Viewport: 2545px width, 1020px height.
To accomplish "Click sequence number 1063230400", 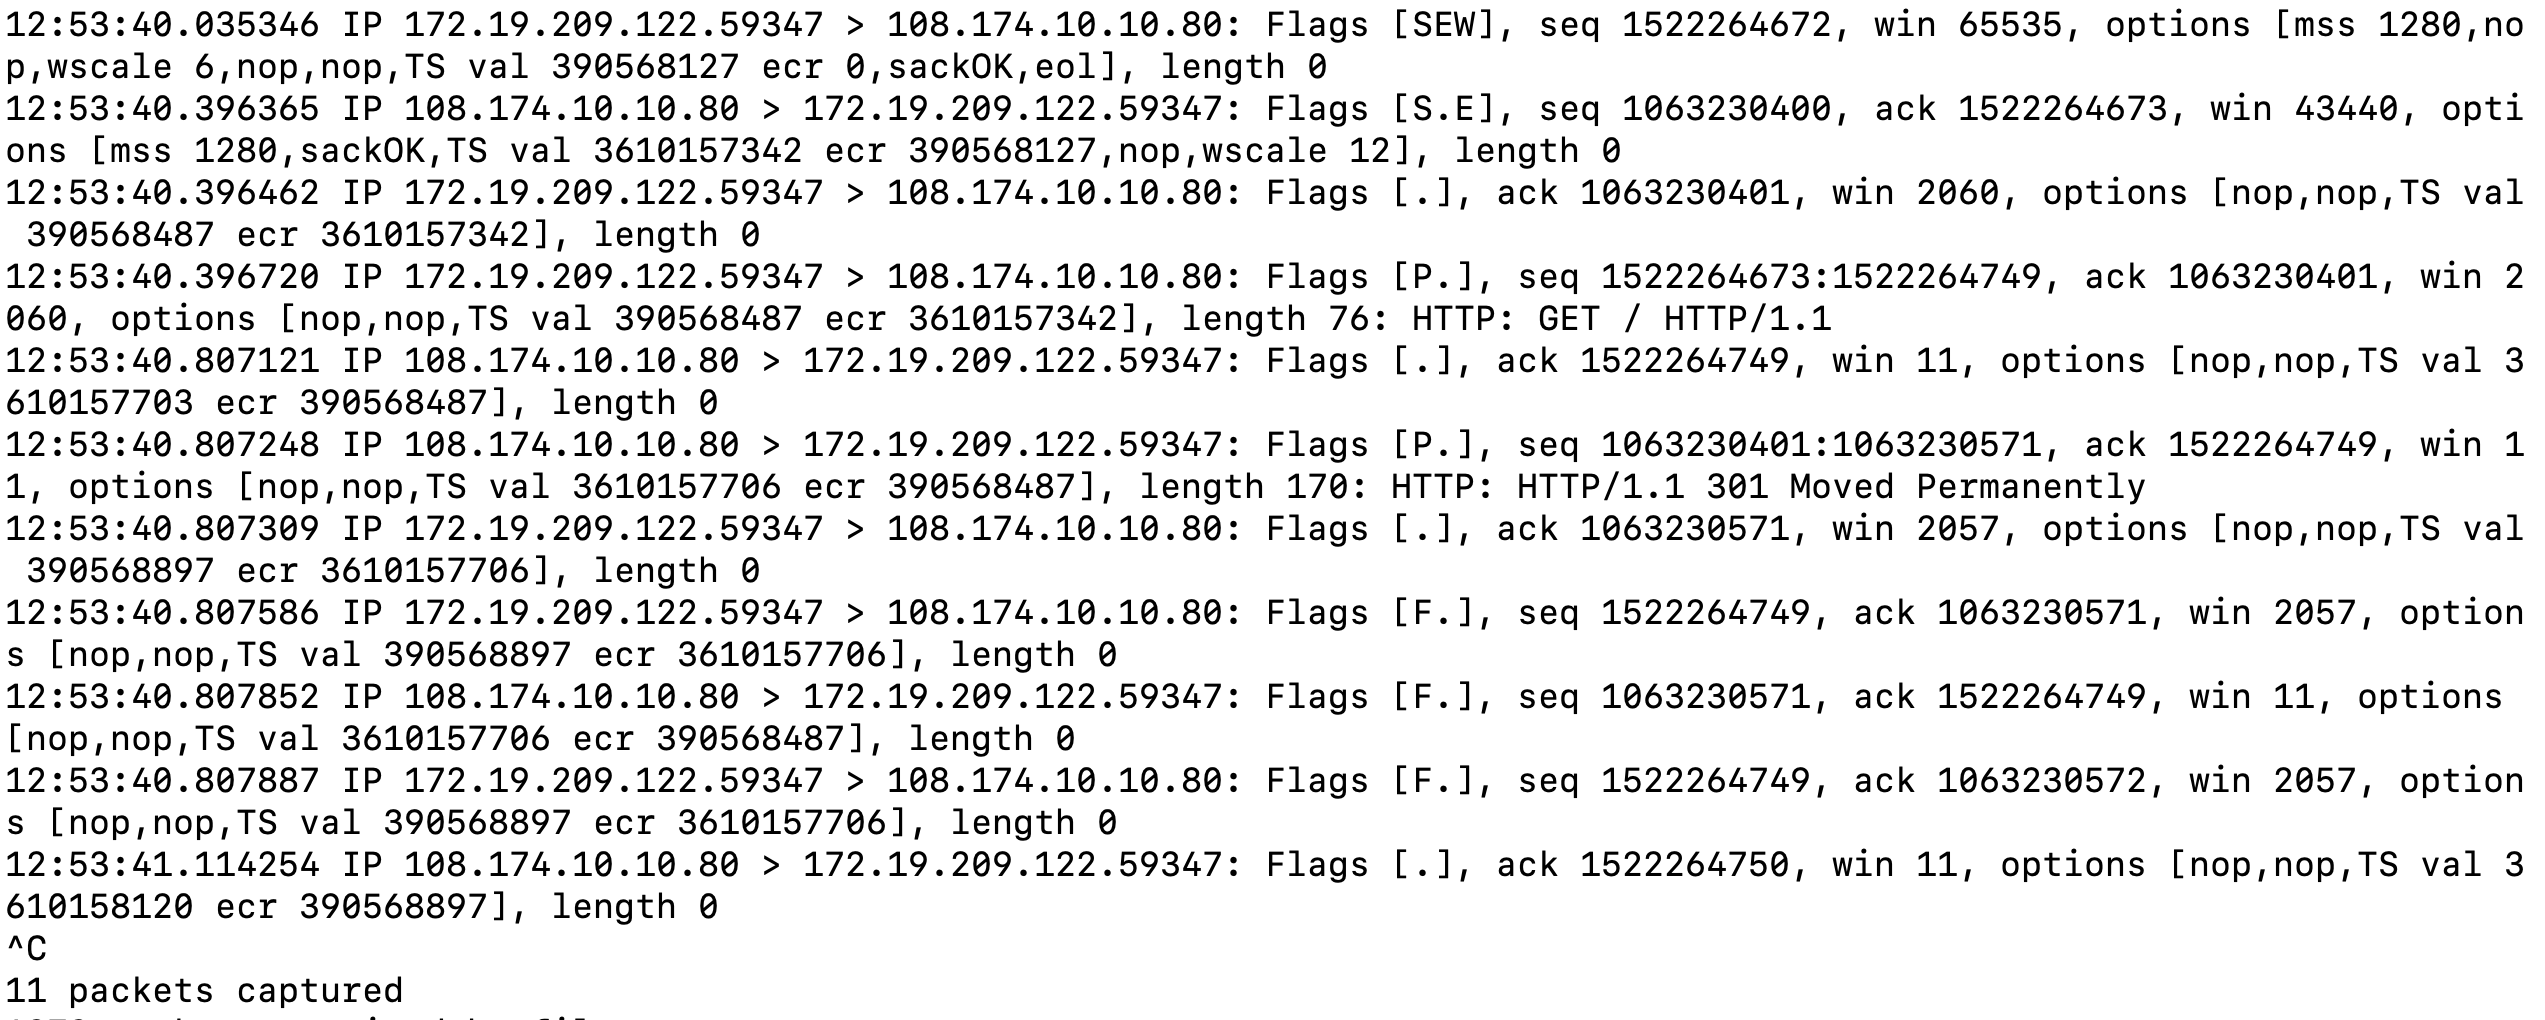I will (x=1725, y=109).
